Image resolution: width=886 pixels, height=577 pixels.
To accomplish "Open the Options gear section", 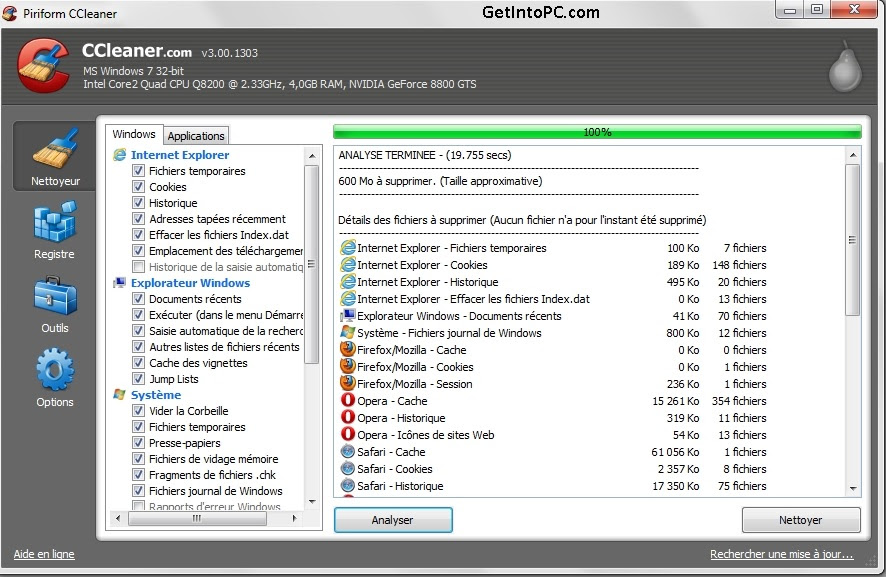I will [x=55, y=378].
